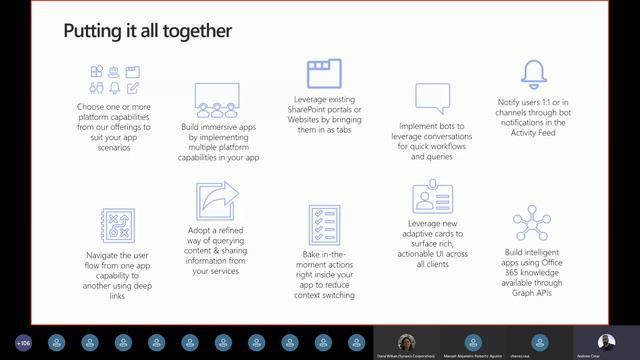This screenshot has height=360, width=640.
Task: Select the tabs window icon above SharePoint text
Action: click(324, 73)
